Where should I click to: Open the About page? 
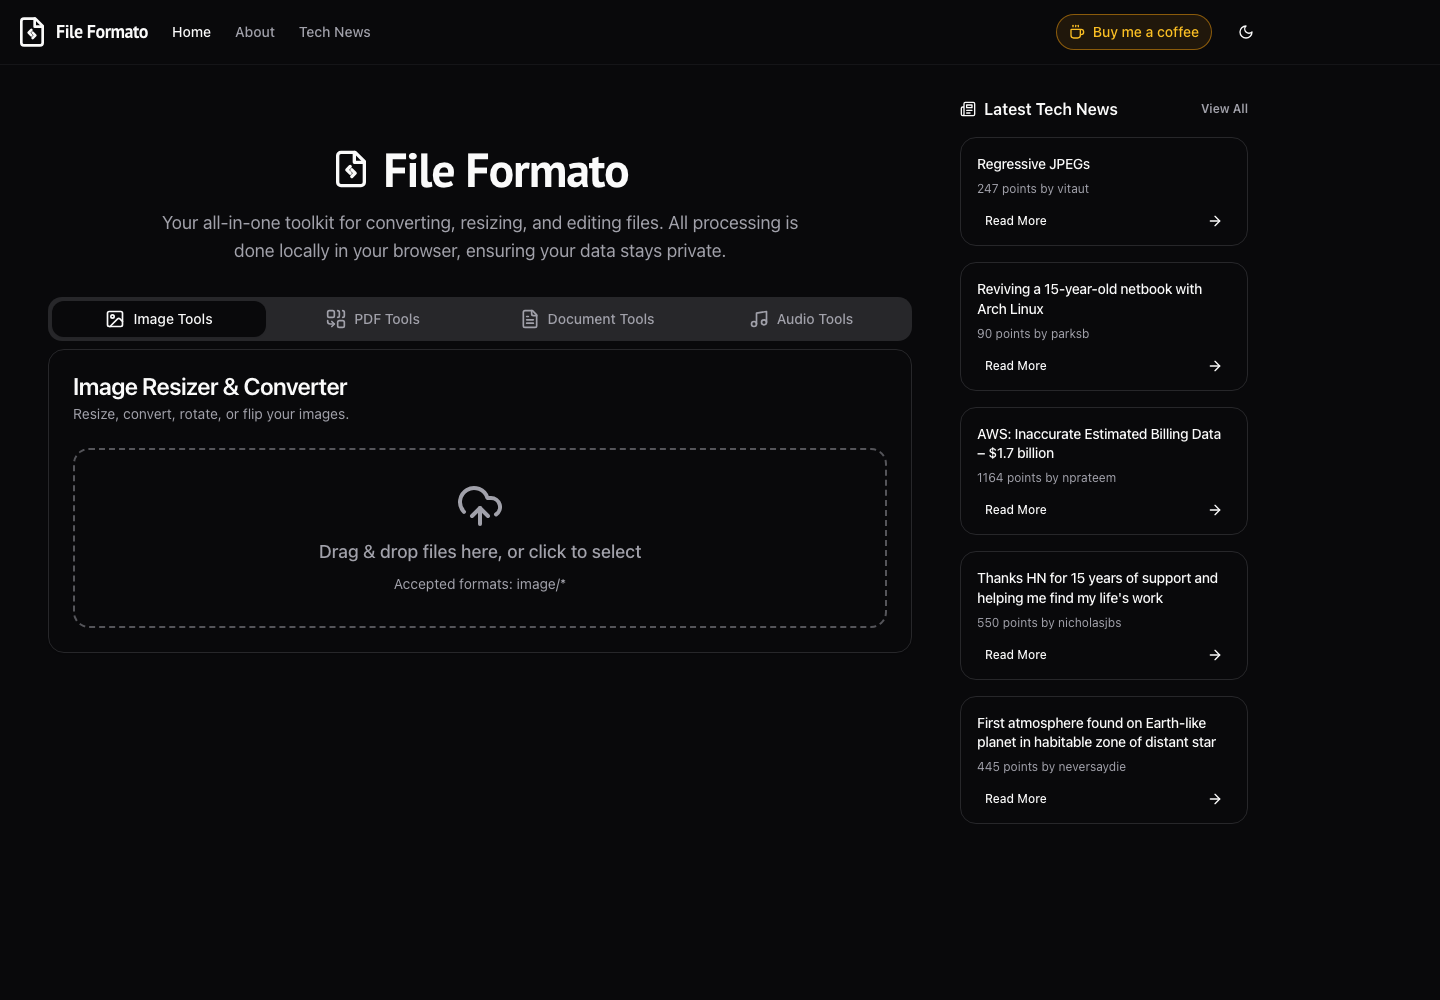pos(255,32)
